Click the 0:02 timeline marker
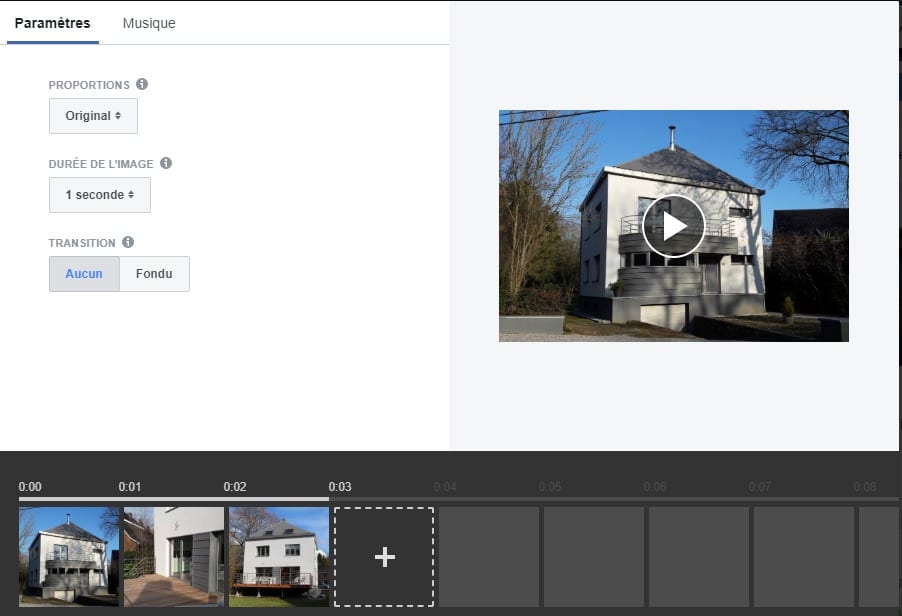 235,487
